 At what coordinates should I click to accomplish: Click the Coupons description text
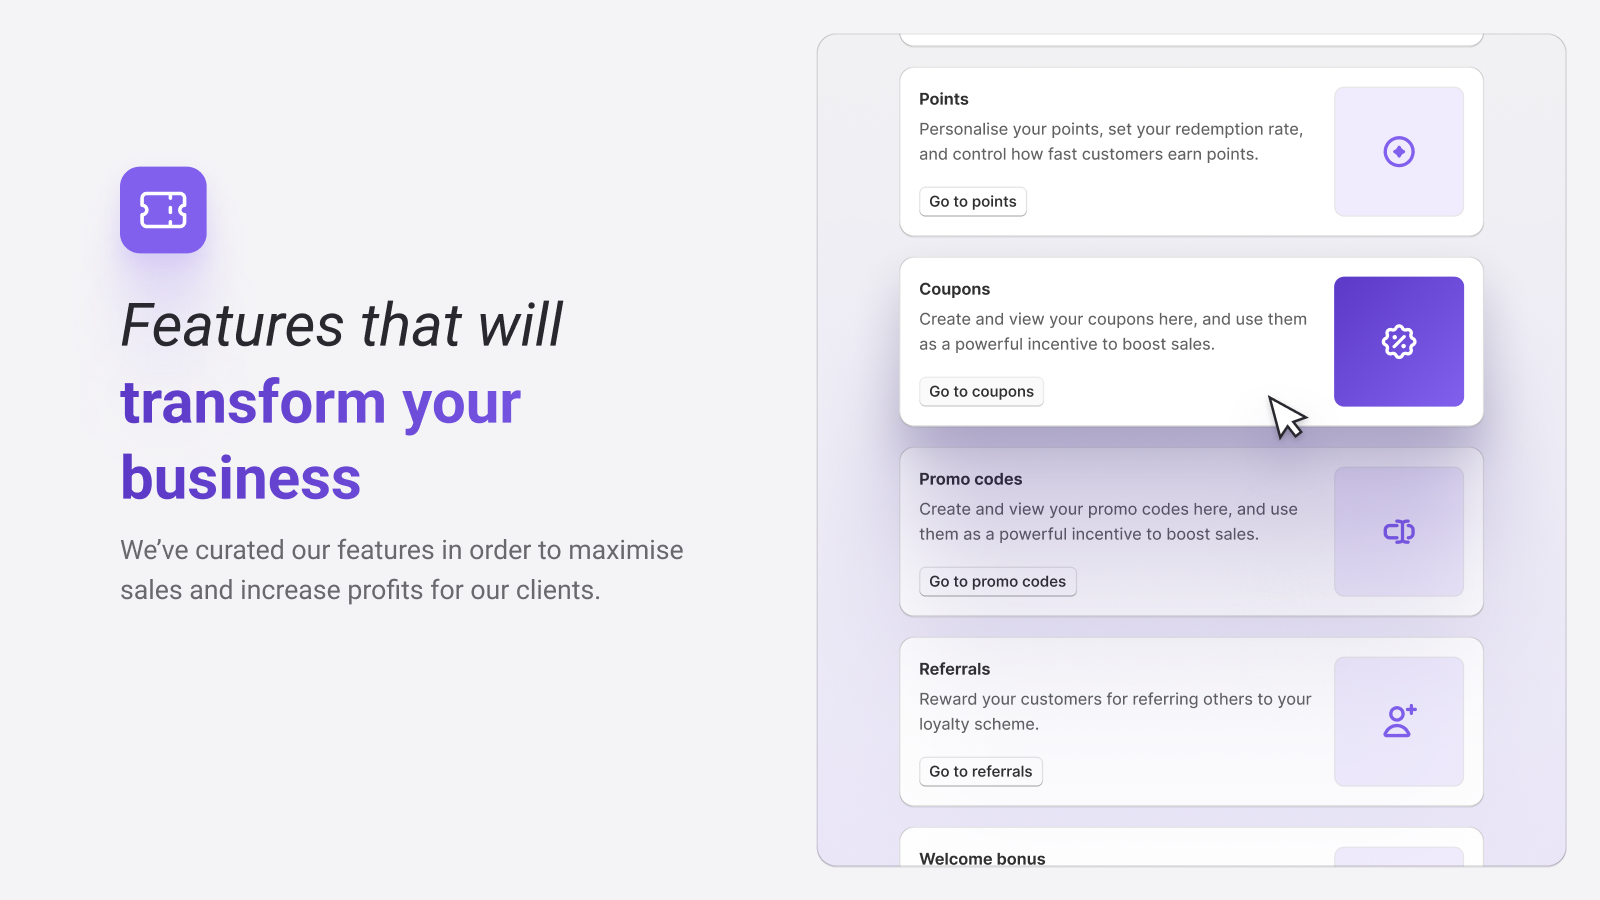tap(1113, 332)
